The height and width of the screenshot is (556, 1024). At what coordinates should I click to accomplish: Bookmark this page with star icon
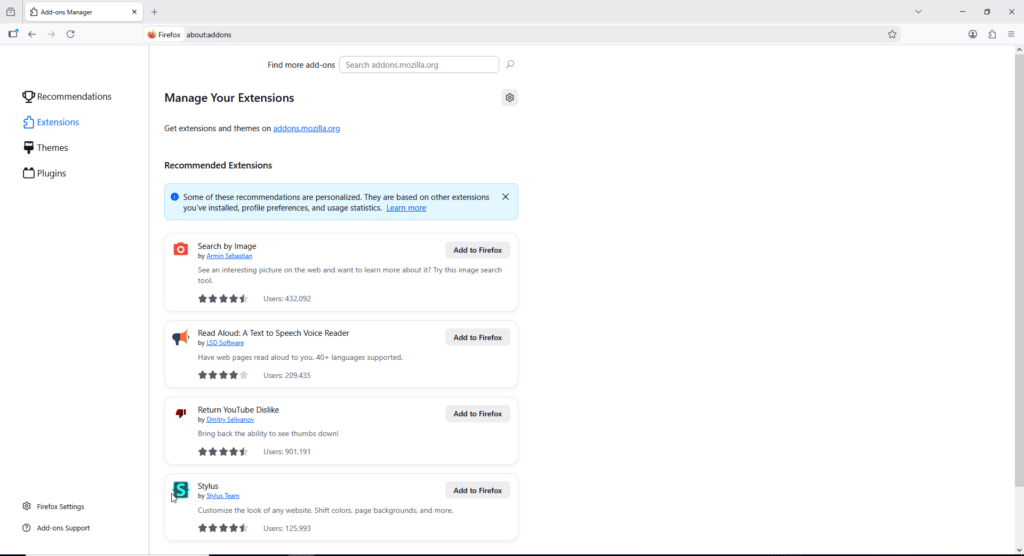(892, 34)
